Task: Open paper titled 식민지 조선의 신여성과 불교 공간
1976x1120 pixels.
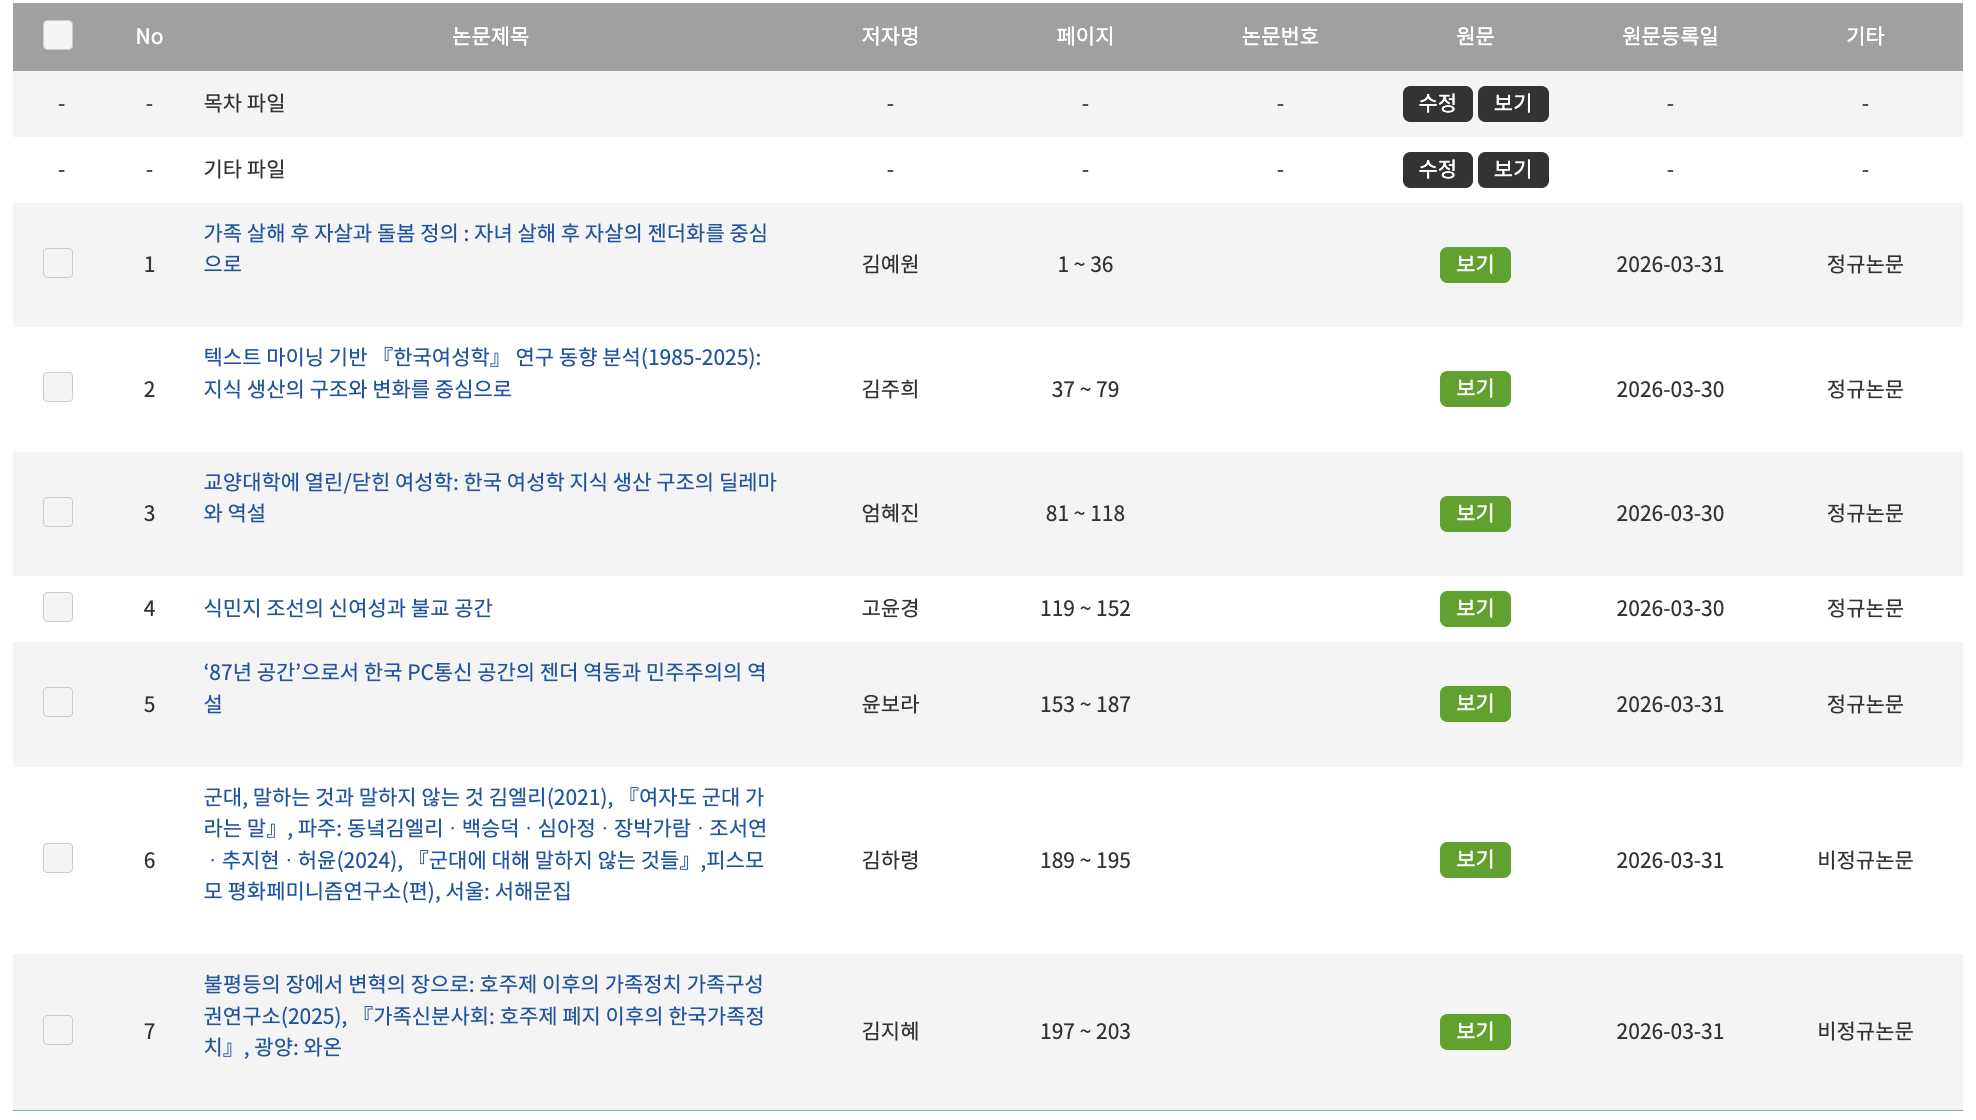Action: [x=348, y=608]
